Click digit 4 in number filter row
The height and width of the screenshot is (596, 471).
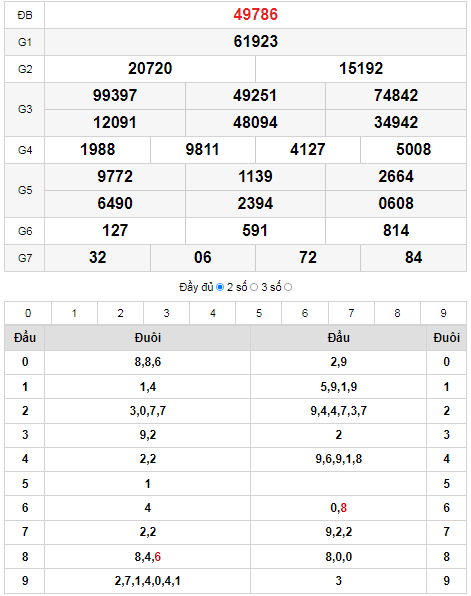click(x=213, y=313)
